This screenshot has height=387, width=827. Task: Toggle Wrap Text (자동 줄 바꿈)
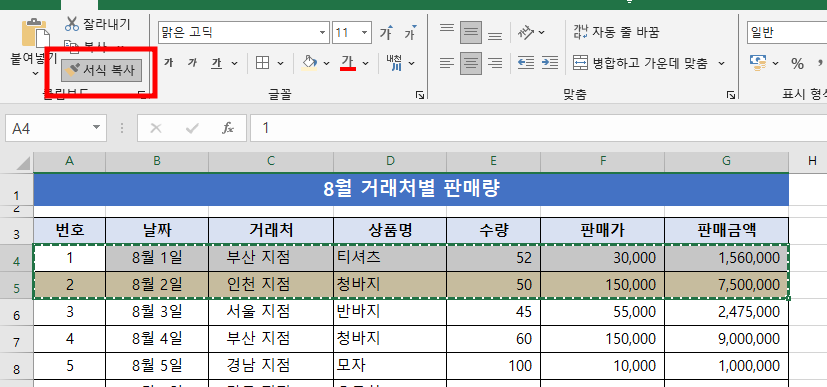point(616,33)
